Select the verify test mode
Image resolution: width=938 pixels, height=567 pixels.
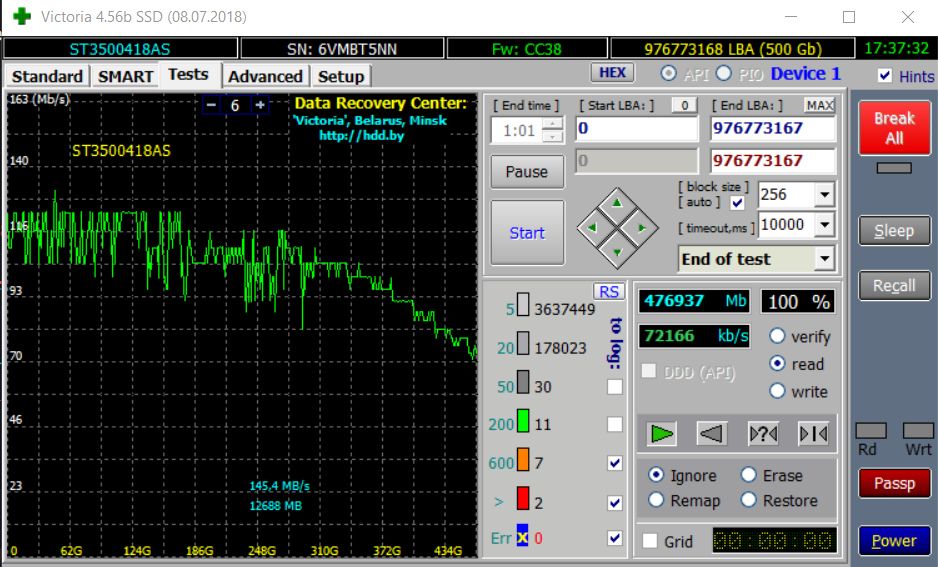point(777,336)
